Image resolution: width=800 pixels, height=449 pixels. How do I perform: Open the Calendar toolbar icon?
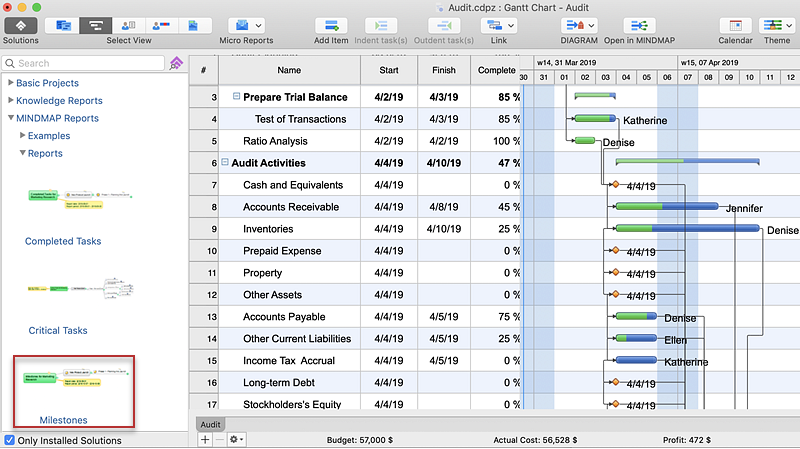(x=735, y=26)
